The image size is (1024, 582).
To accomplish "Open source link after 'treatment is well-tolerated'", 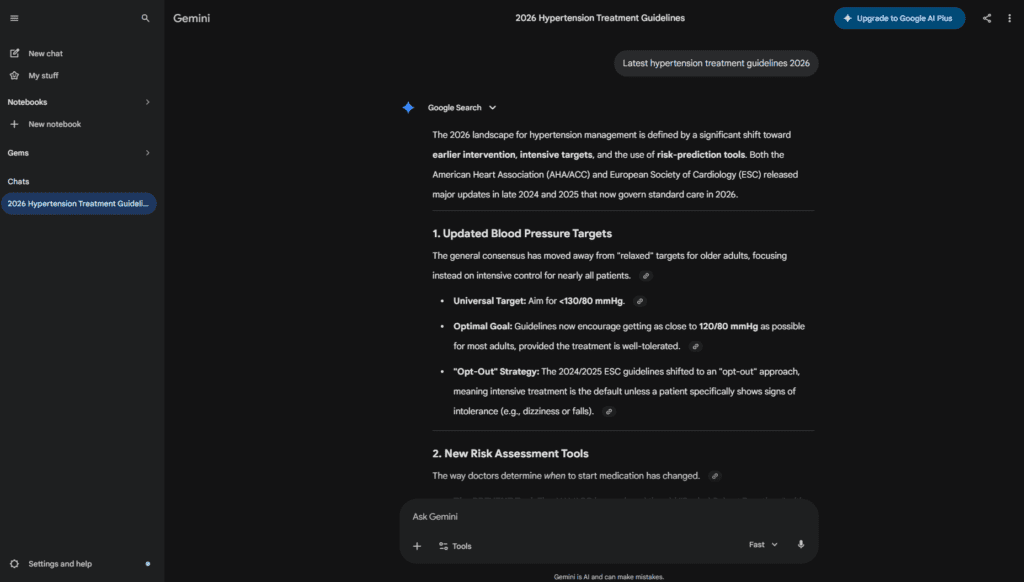I will pyautogui.click(x=696, y=346).
